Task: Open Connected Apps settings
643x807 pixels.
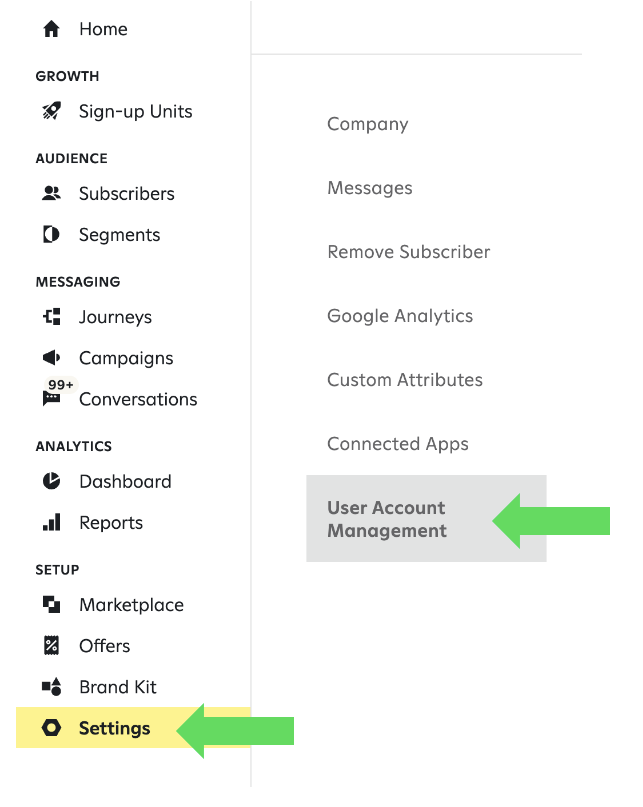Action: [397, 444]
